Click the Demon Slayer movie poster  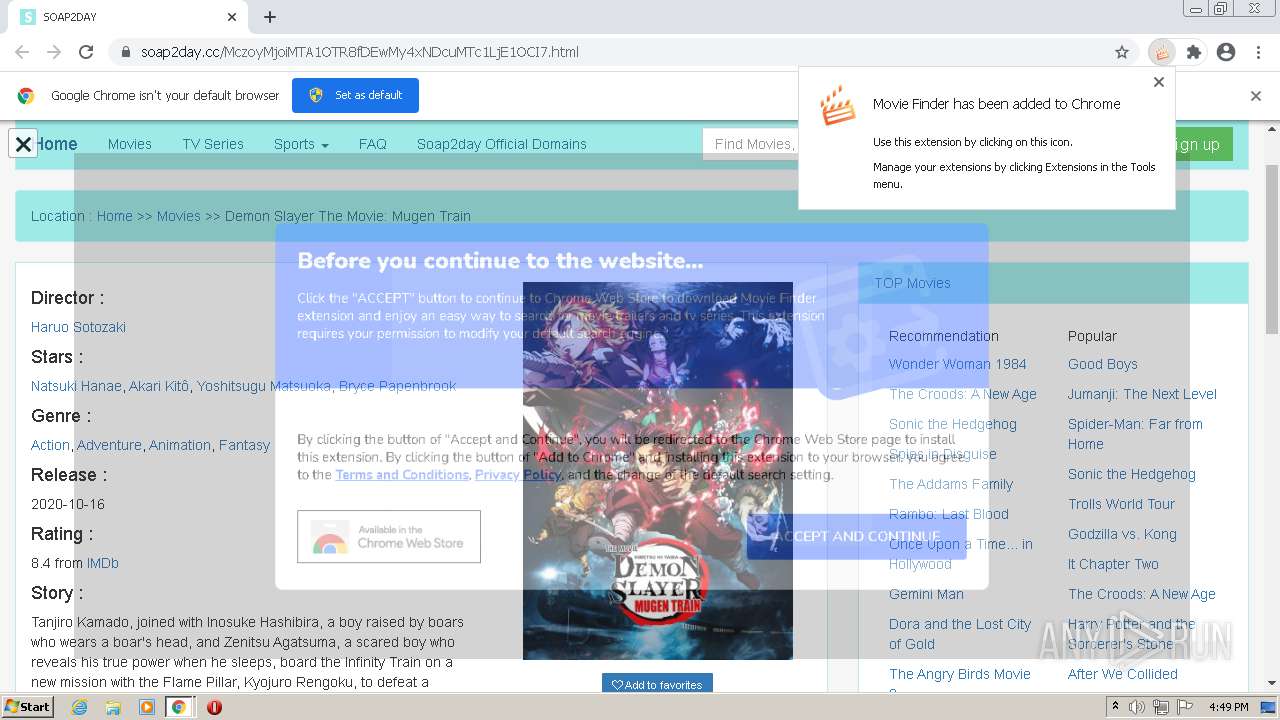pyautogui.click(x=658, y=471)
